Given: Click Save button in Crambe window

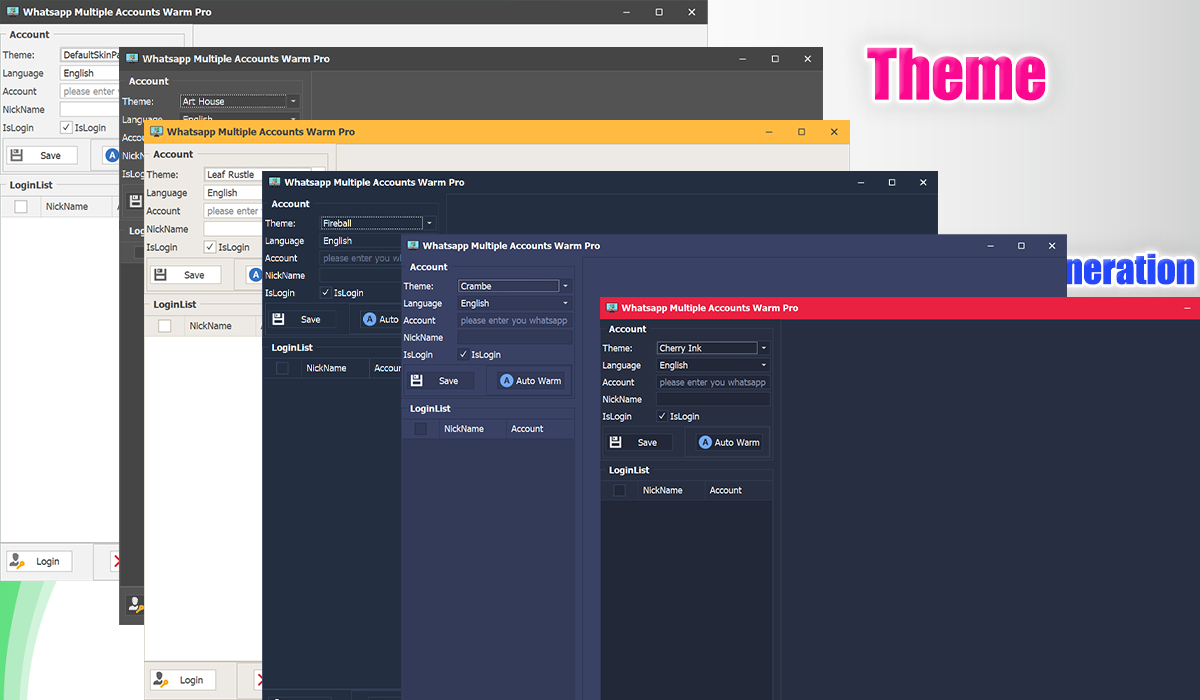Looking at the screenshot, I should [440, 380].
